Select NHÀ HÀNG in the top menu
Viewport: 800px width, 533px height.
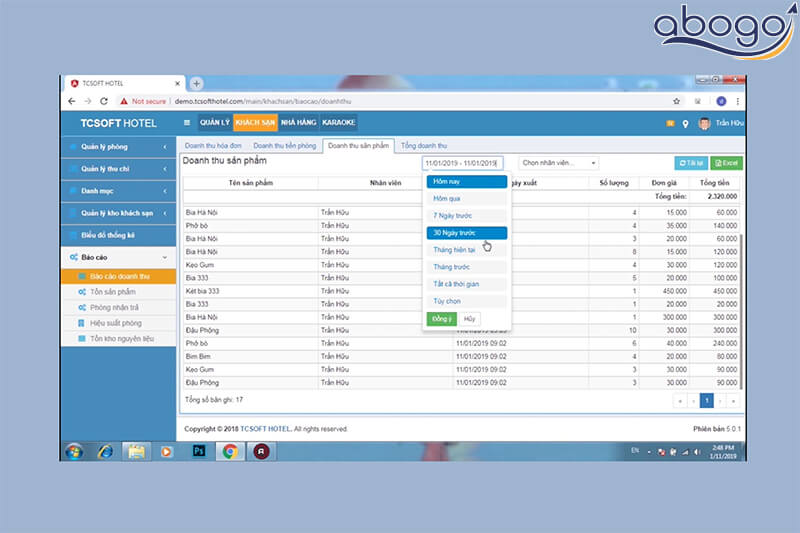pyautogui.click(x=298, y=123)
